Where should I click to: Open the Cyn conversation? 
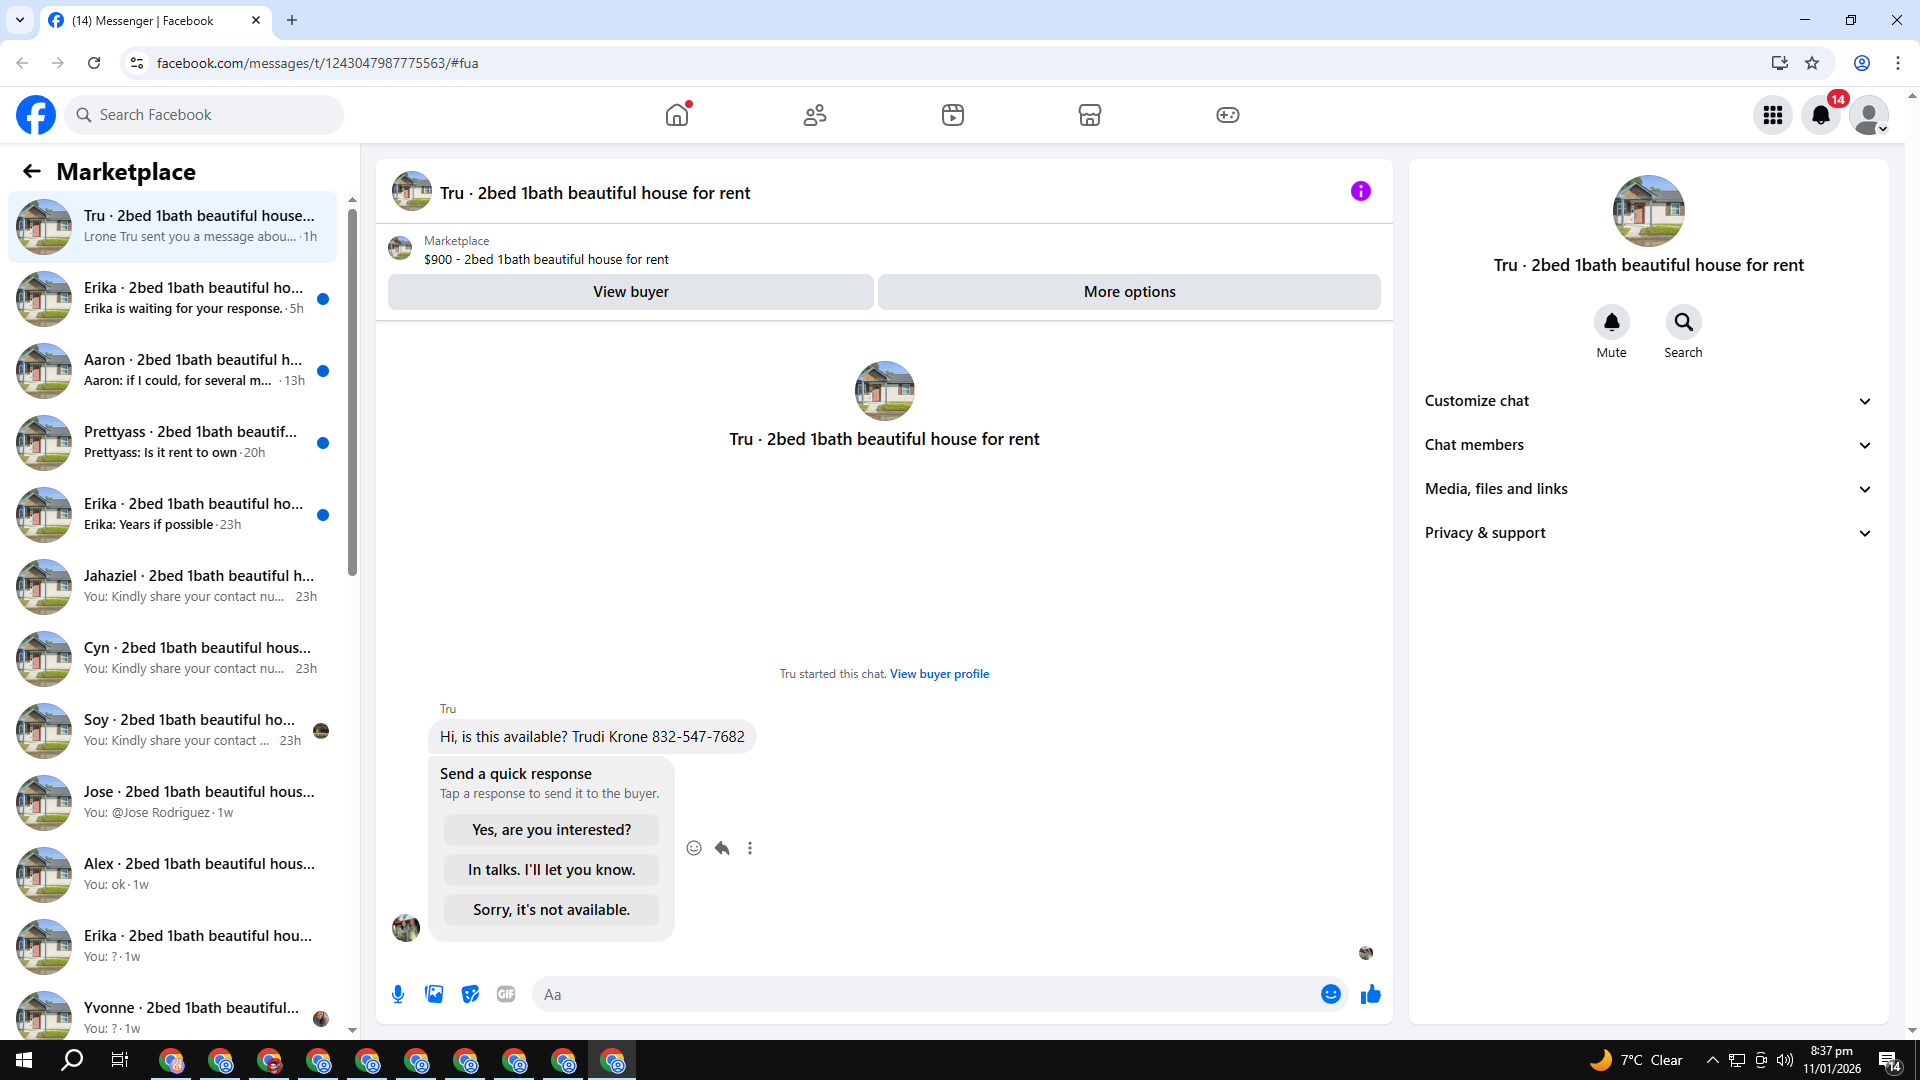173,659
